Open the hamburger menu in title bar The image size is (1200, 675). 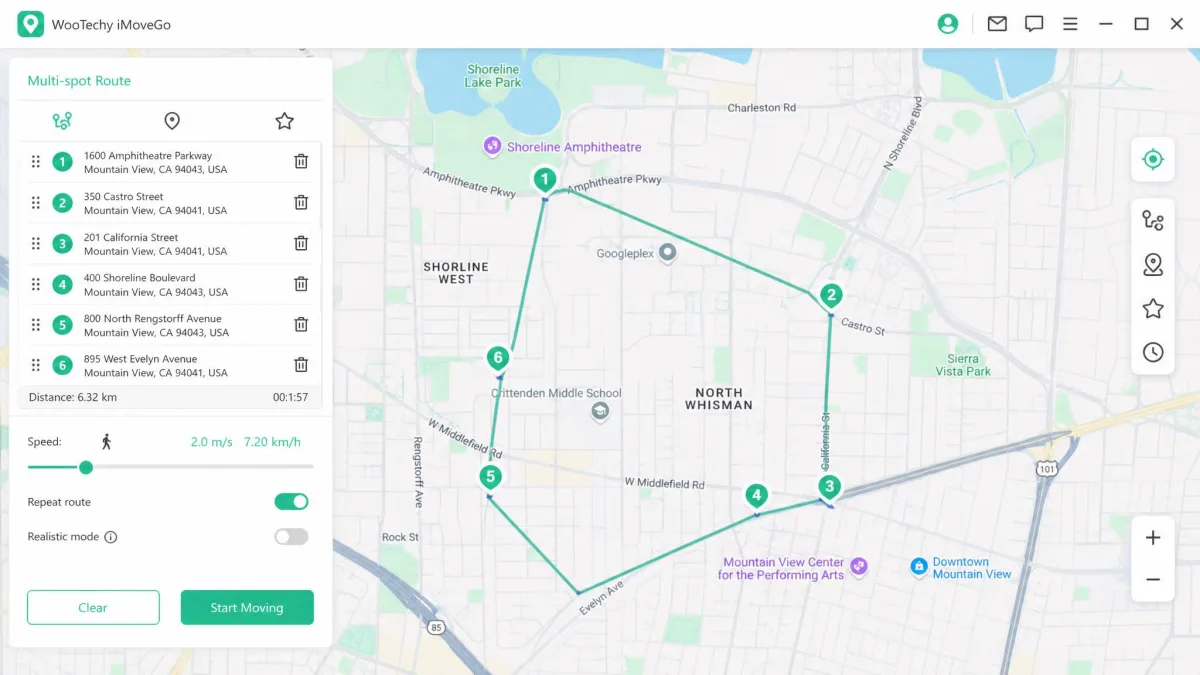(x=1070, y=24)
